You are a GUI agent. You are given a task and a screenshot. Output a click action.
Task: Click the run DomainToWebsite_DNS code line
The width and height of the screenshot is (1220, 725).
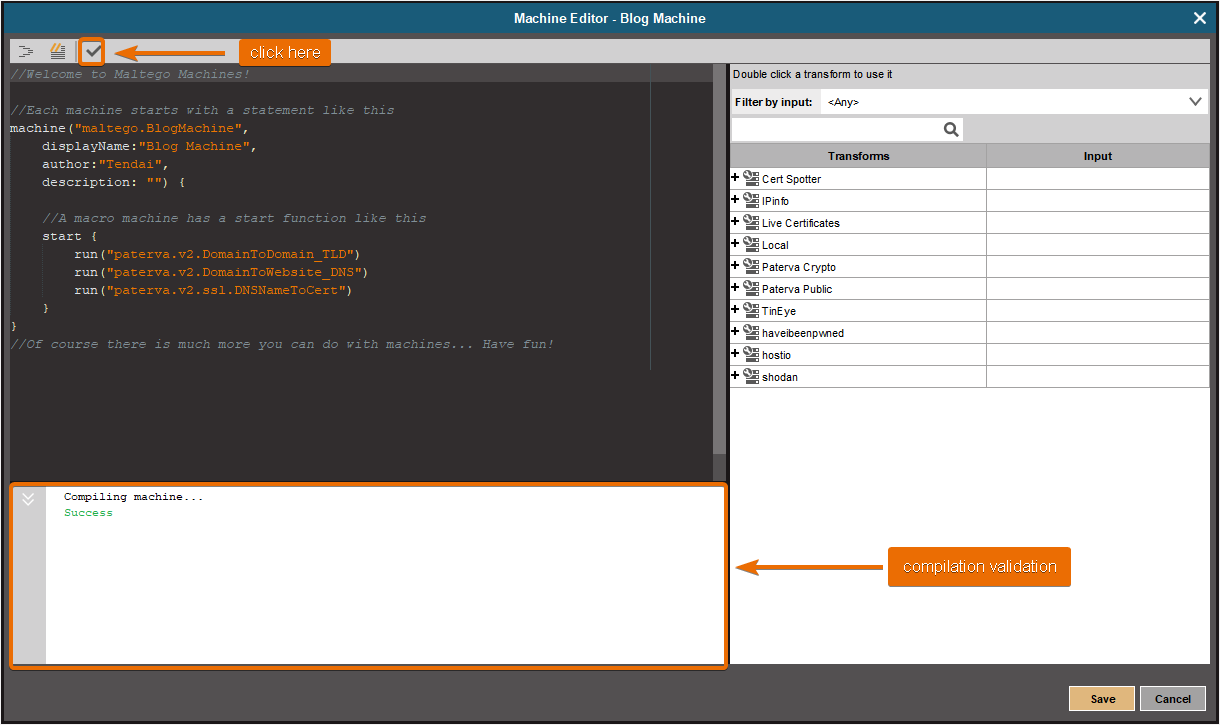pos(221,272)
